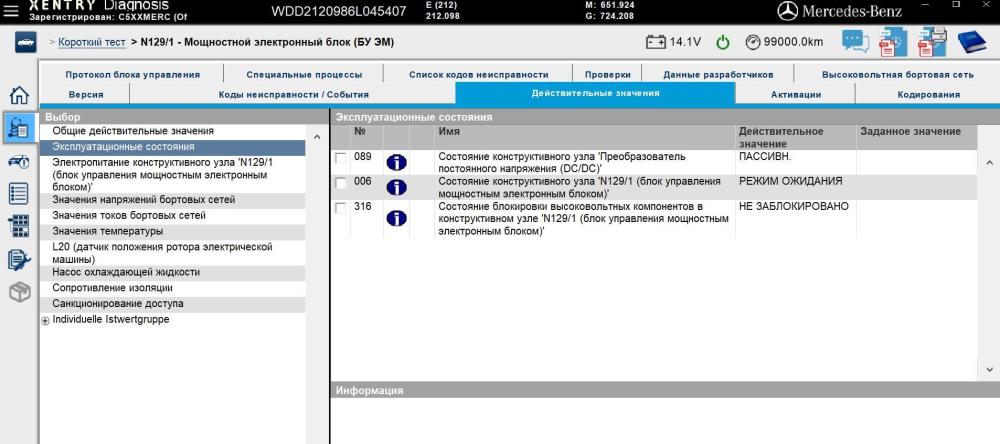Tick the checkbox for value 316
This screenshot has width=1000, height=444.
(341, 208)
